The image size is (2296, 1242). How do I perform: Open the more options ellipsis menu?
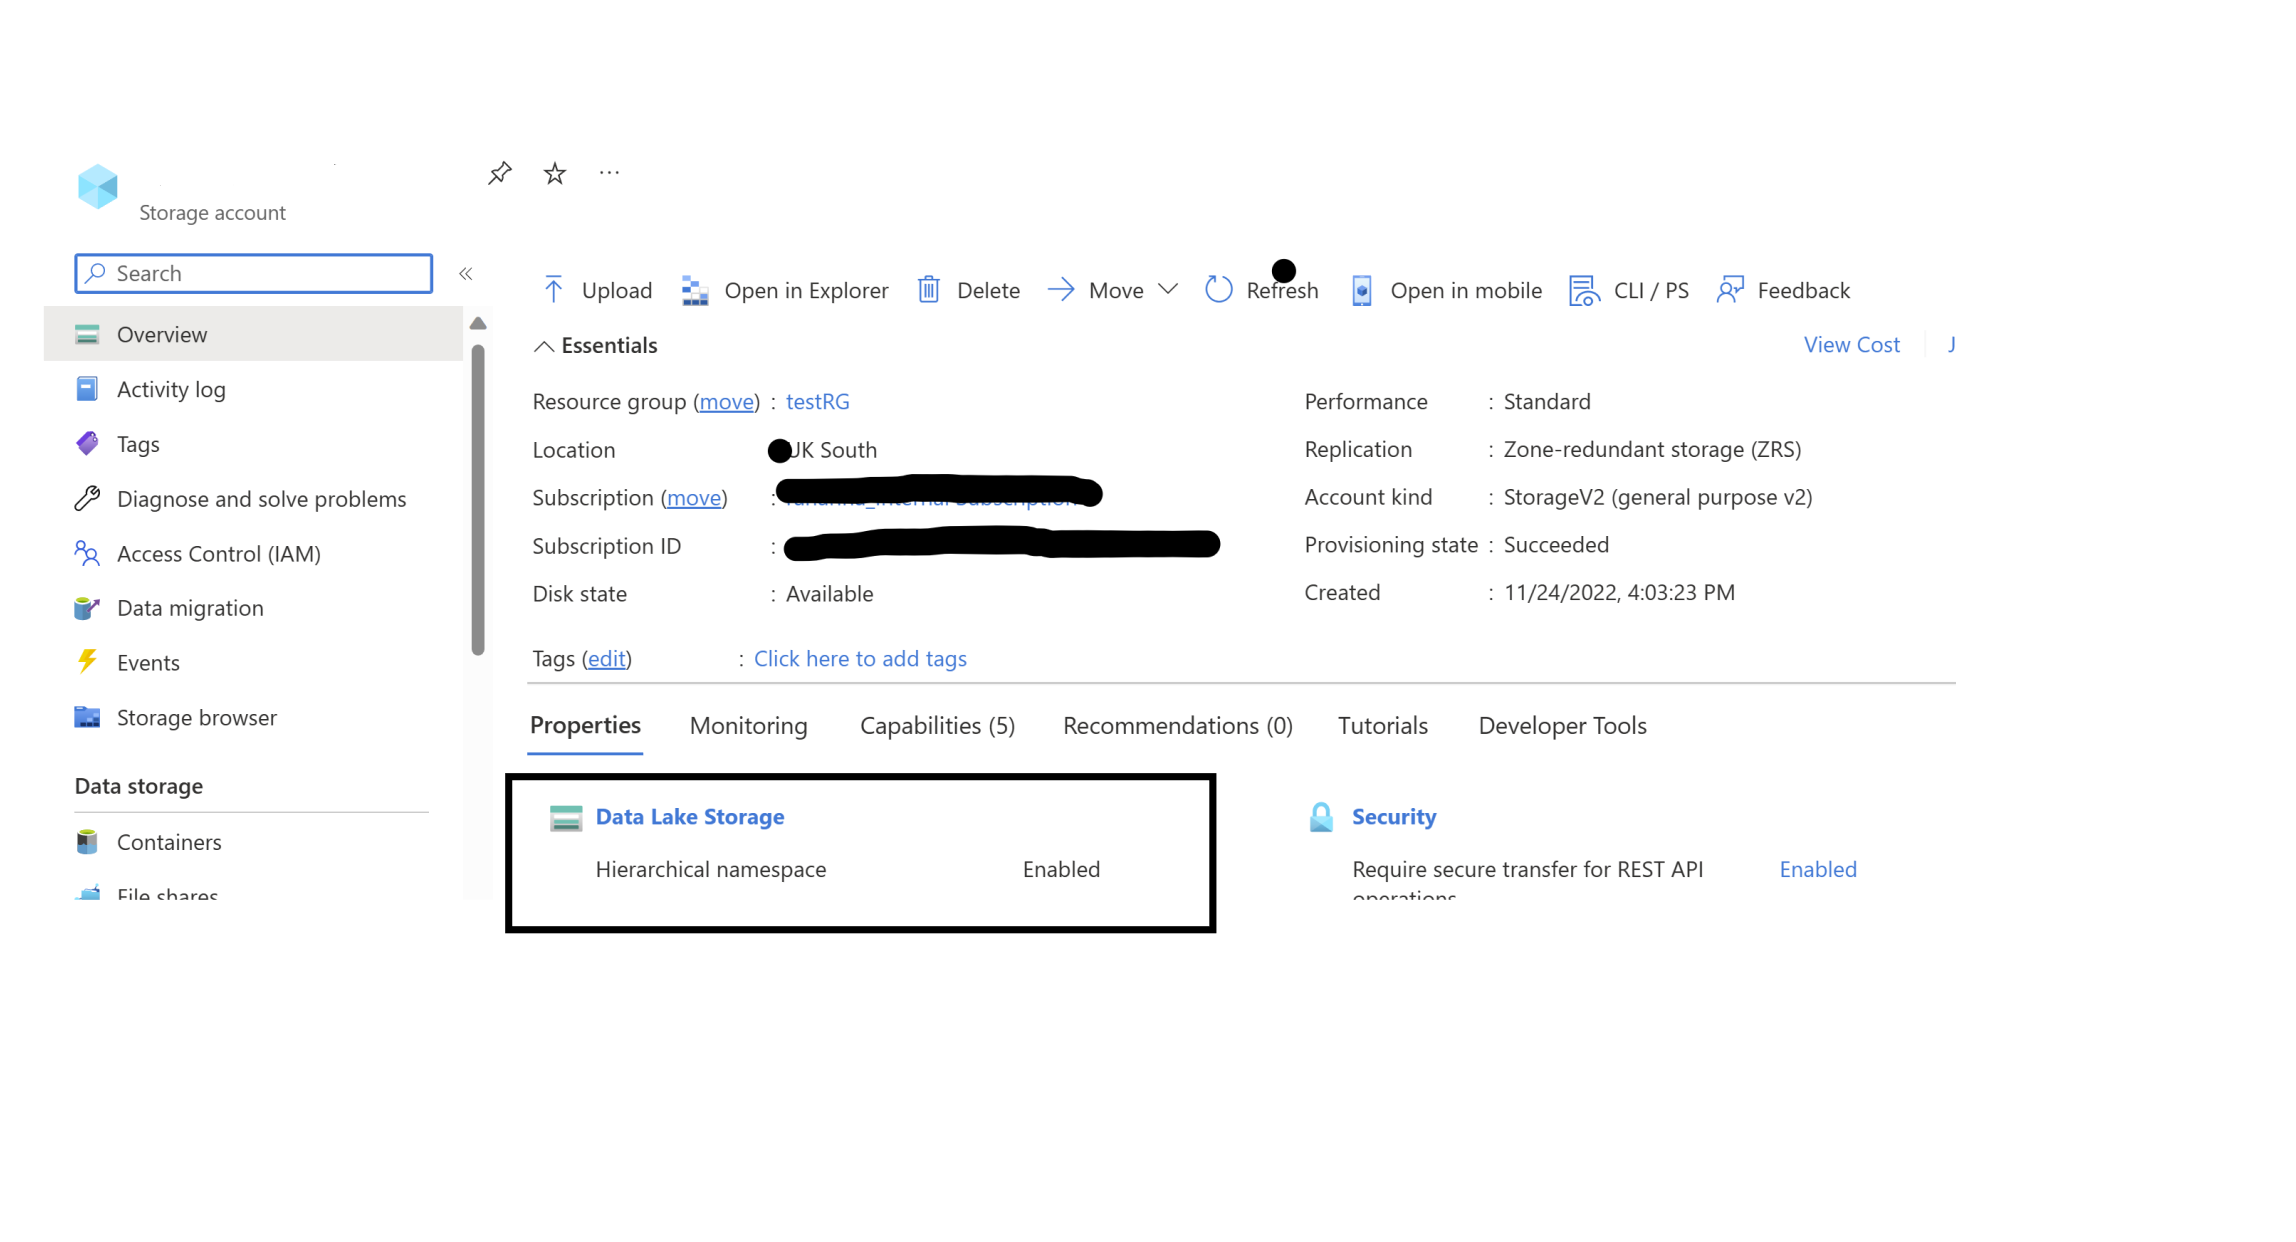tap(609, 173)
